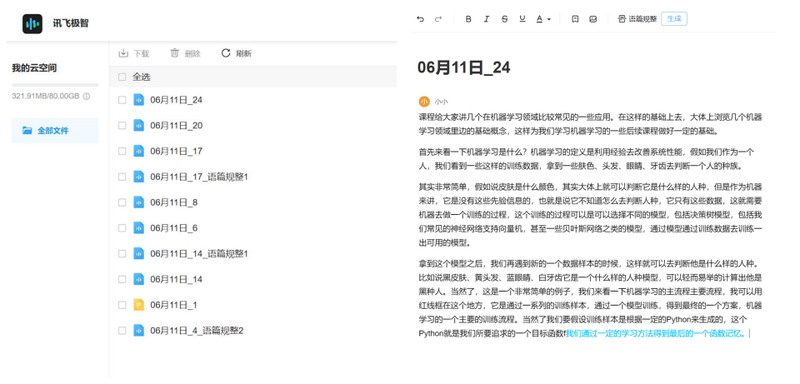Click the yellow note icon of 06月11日_1
The width and height of the screenshot is (800, 384).
click(x=139, y=305)
